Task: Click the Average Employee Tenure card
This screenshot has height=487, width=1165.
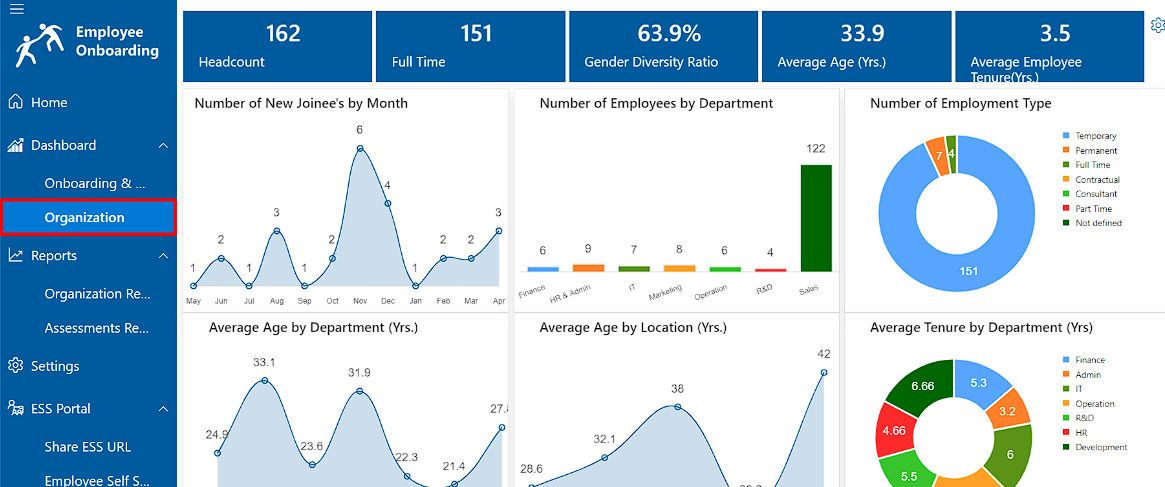Action: [1049, 46]
